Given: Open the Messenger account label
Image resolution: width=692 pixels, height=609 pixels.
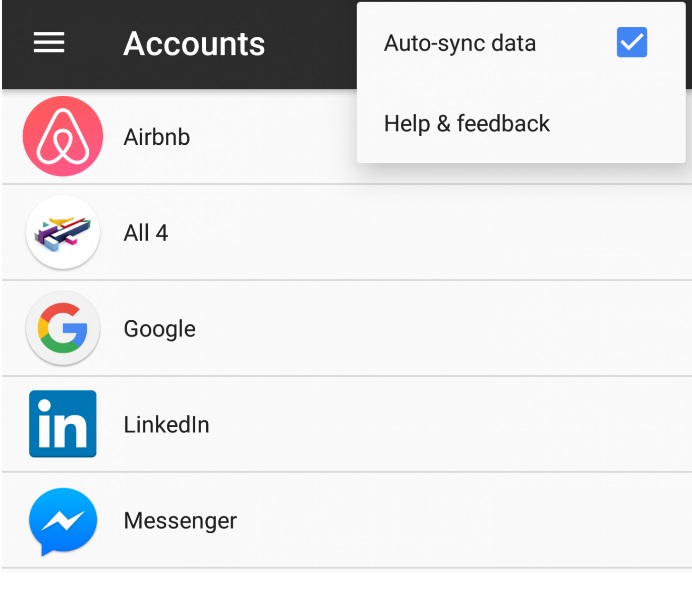Looking at the screenshot, I should click(180, 521).
